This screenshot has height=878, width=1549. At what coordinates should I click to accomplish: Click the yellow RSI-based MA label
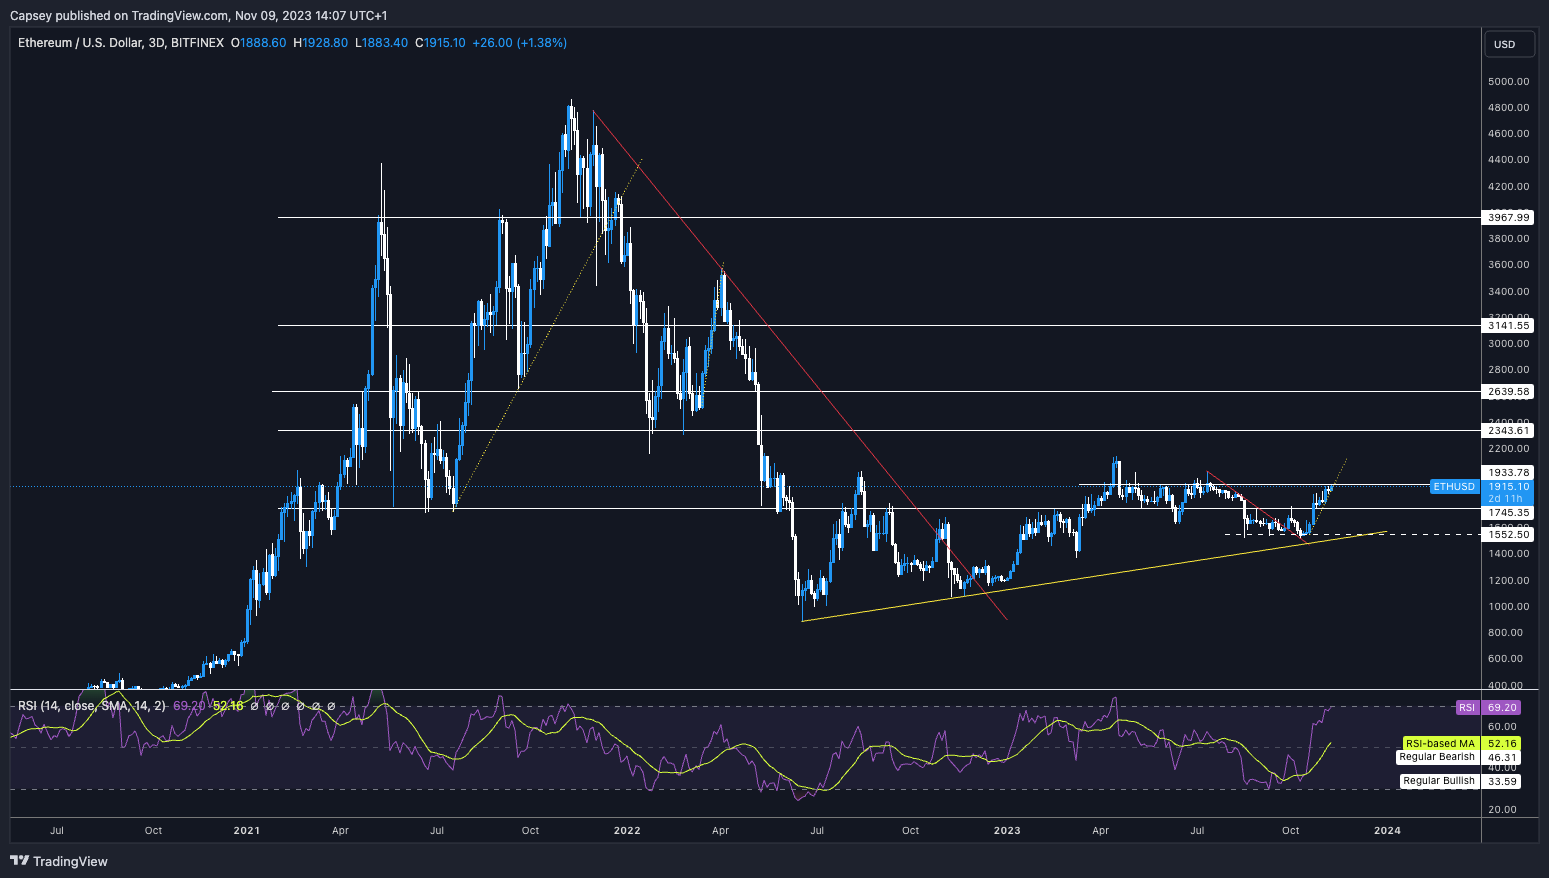click(x=1438, y=744)
